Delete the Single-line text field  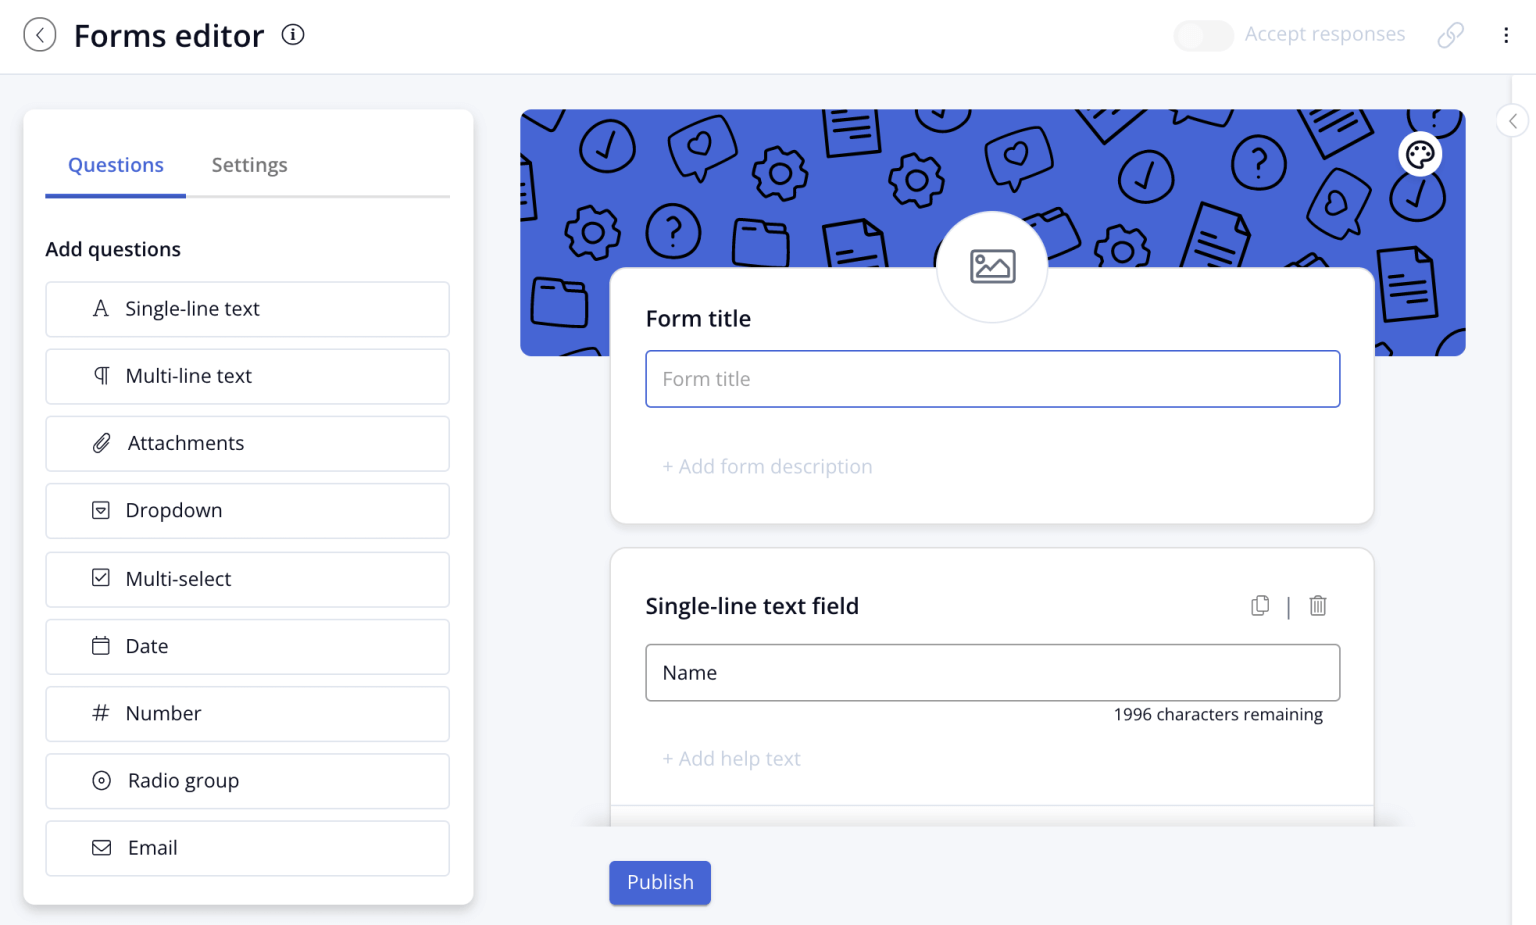[1318, 606]
